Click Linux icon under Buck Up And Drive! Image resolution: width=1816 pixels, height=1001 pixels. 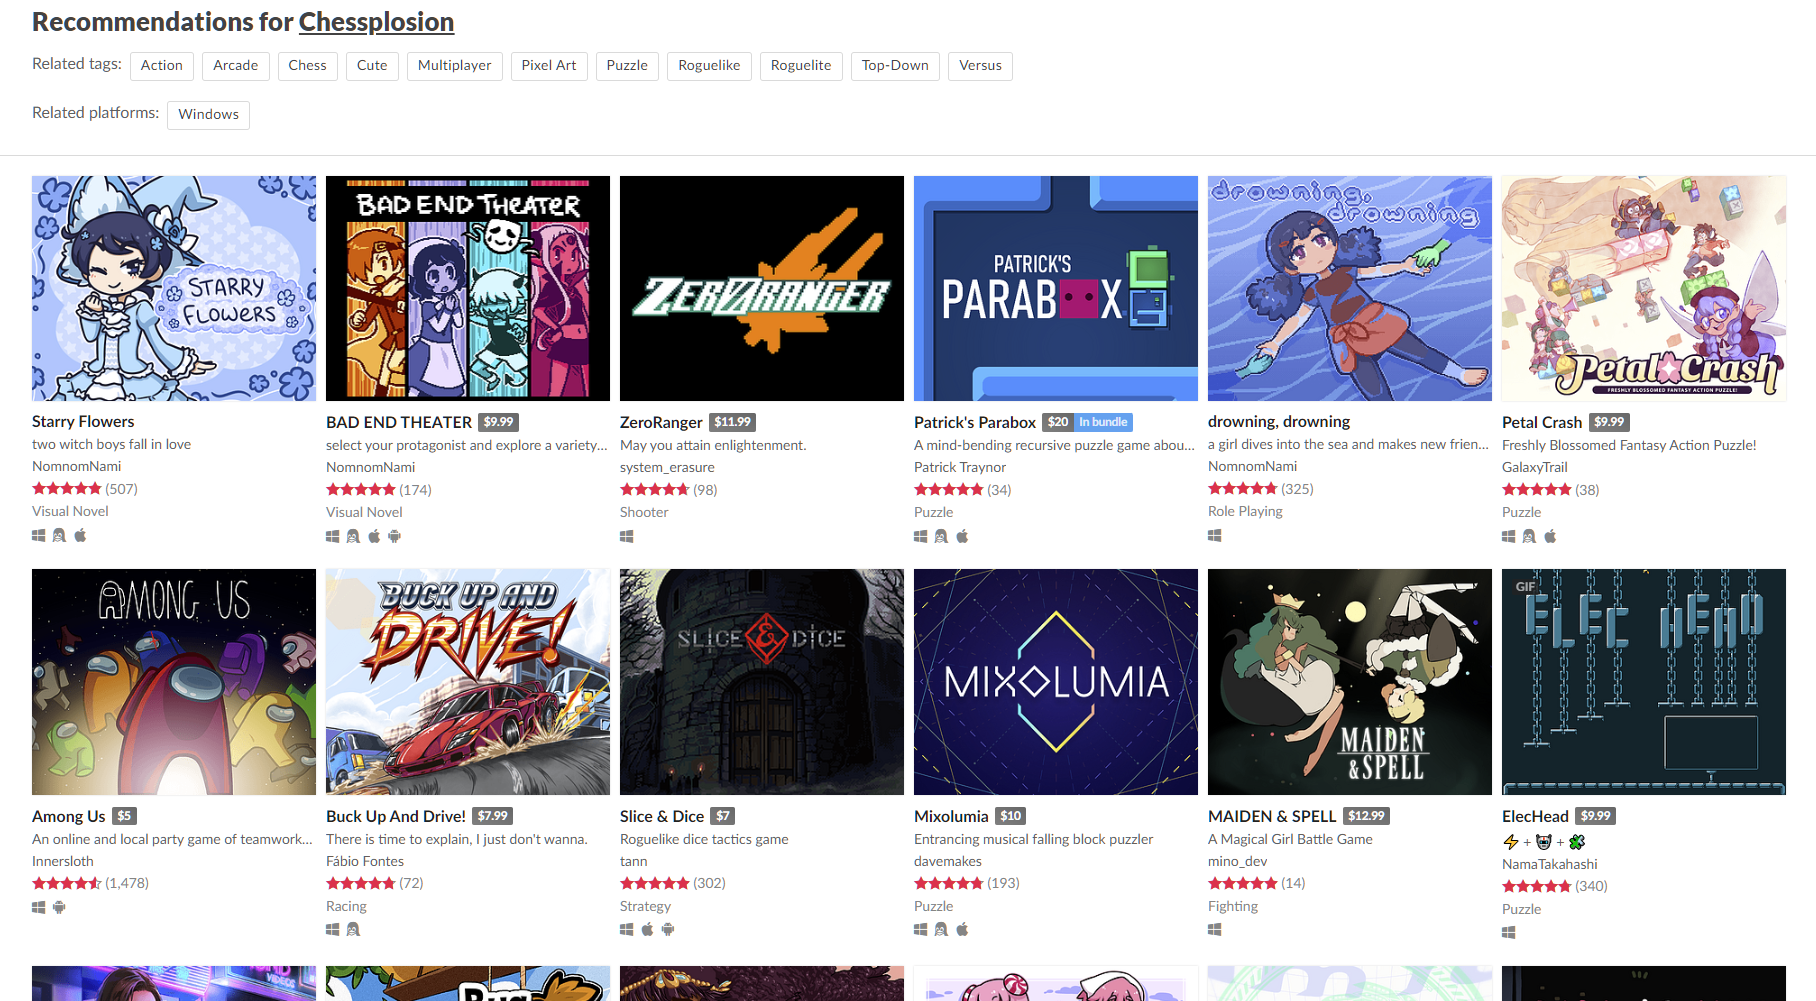(x=353, y=929)
